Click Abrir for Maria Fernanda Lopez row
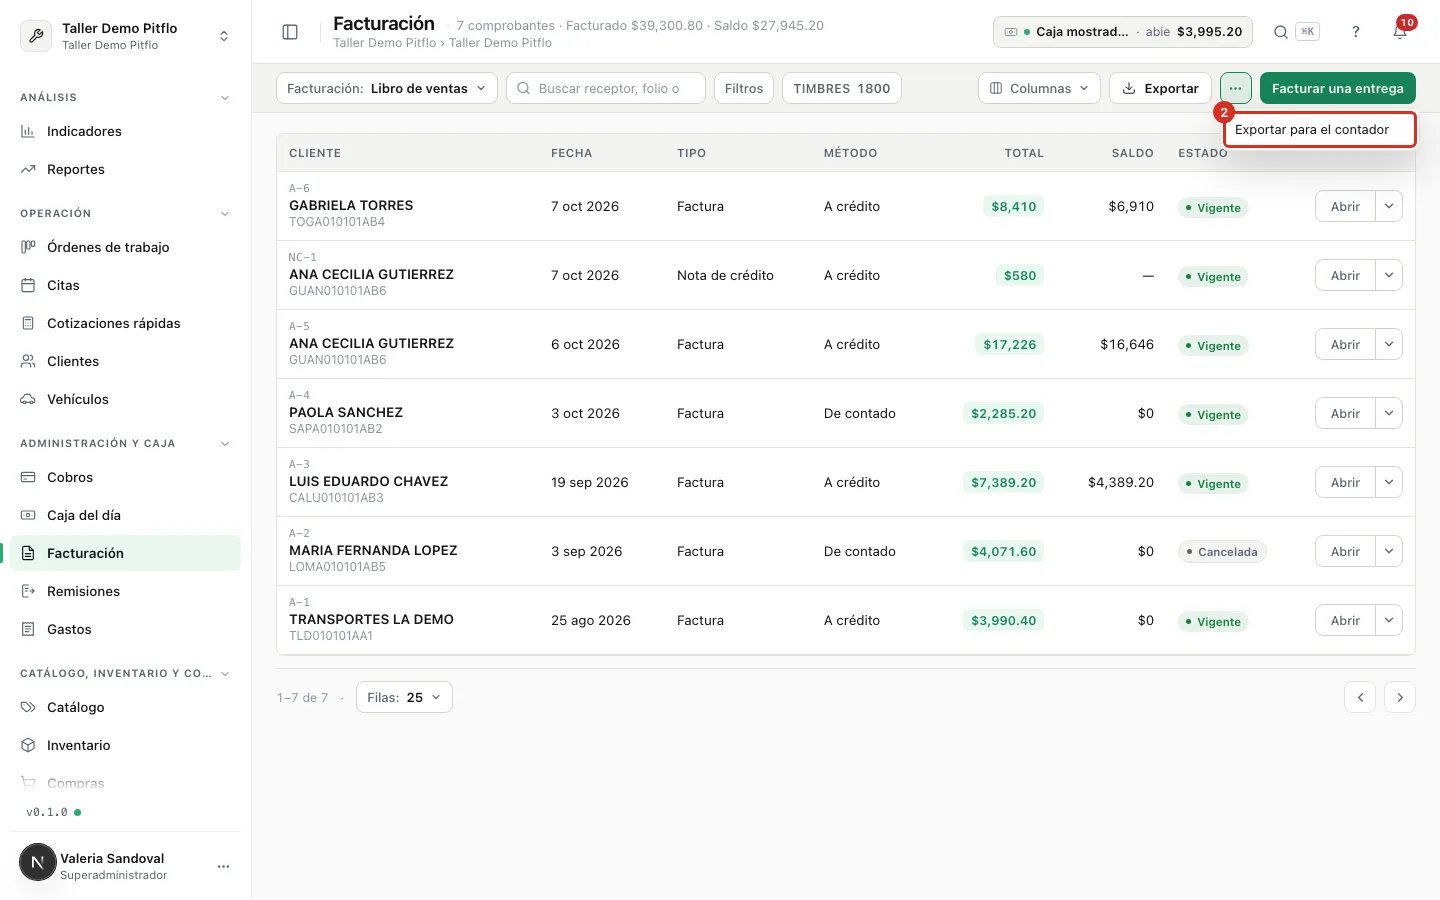Screen dimensions: 1440x900 1345,551
